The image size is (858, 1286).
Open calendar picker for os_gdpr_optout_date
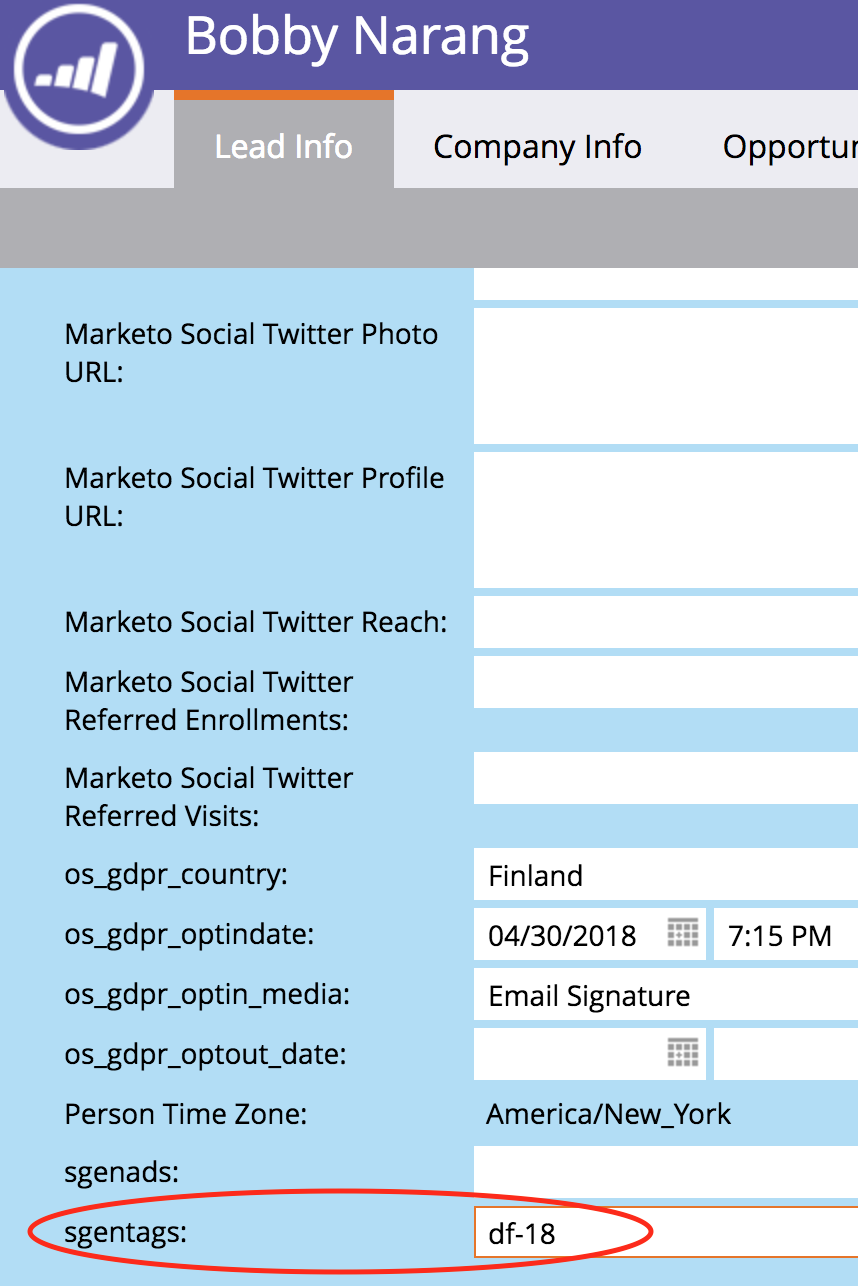[x=682, y=1053]
